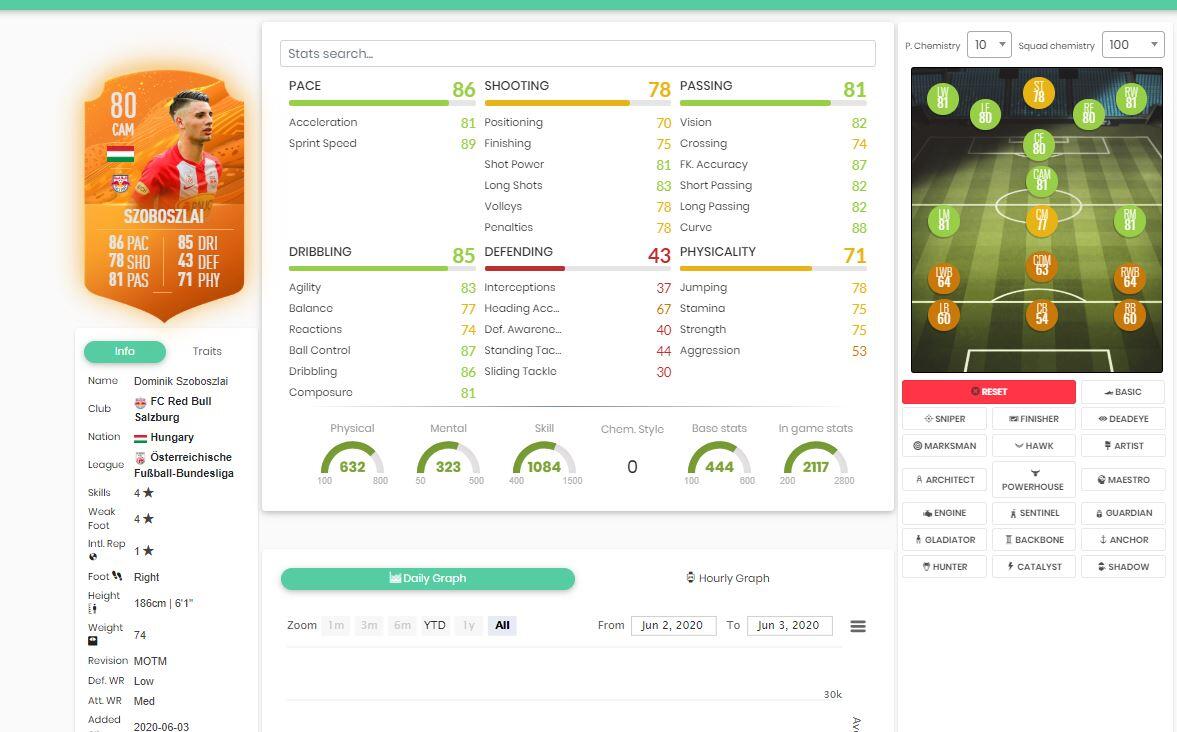
Task: Switch to the Hourly Graph tab
Action: click(x=727, y=579)
